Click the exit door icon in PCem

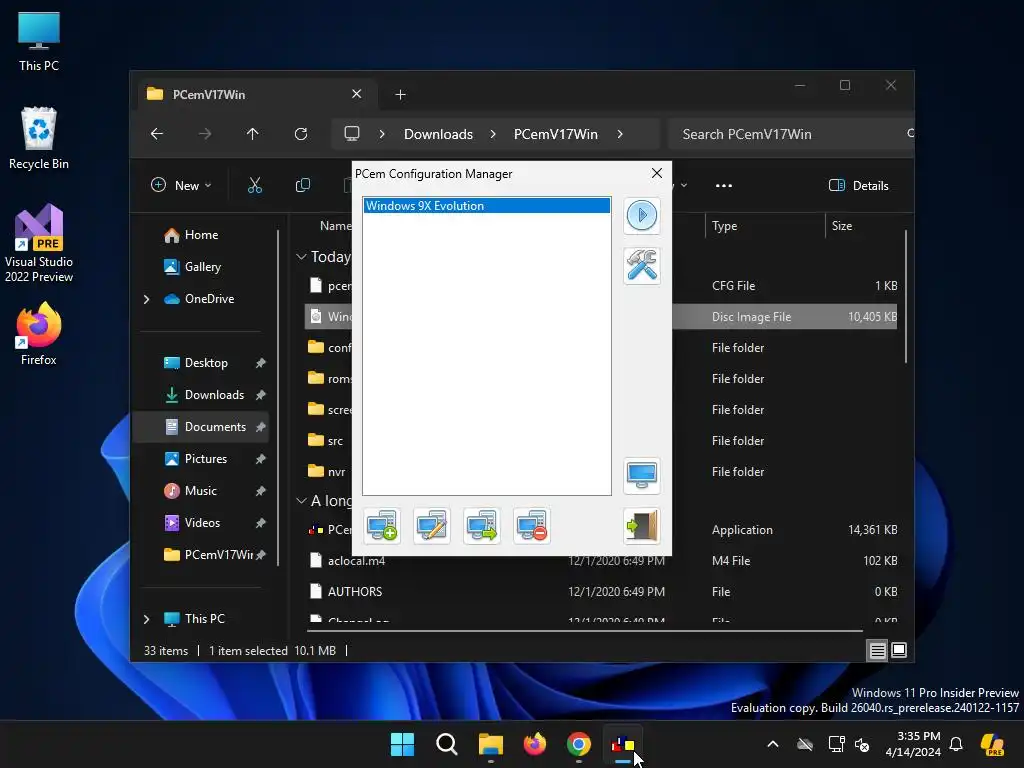point(641,526)
